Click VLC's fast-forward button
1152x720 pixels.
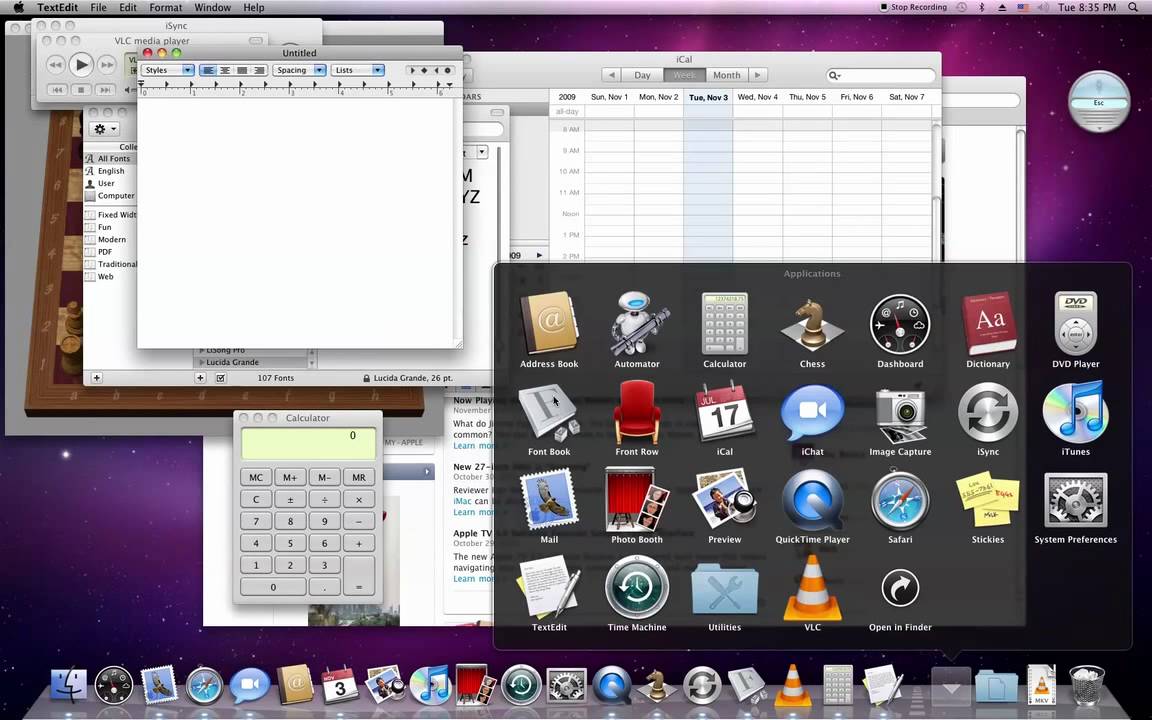click(x=107, y=65)
